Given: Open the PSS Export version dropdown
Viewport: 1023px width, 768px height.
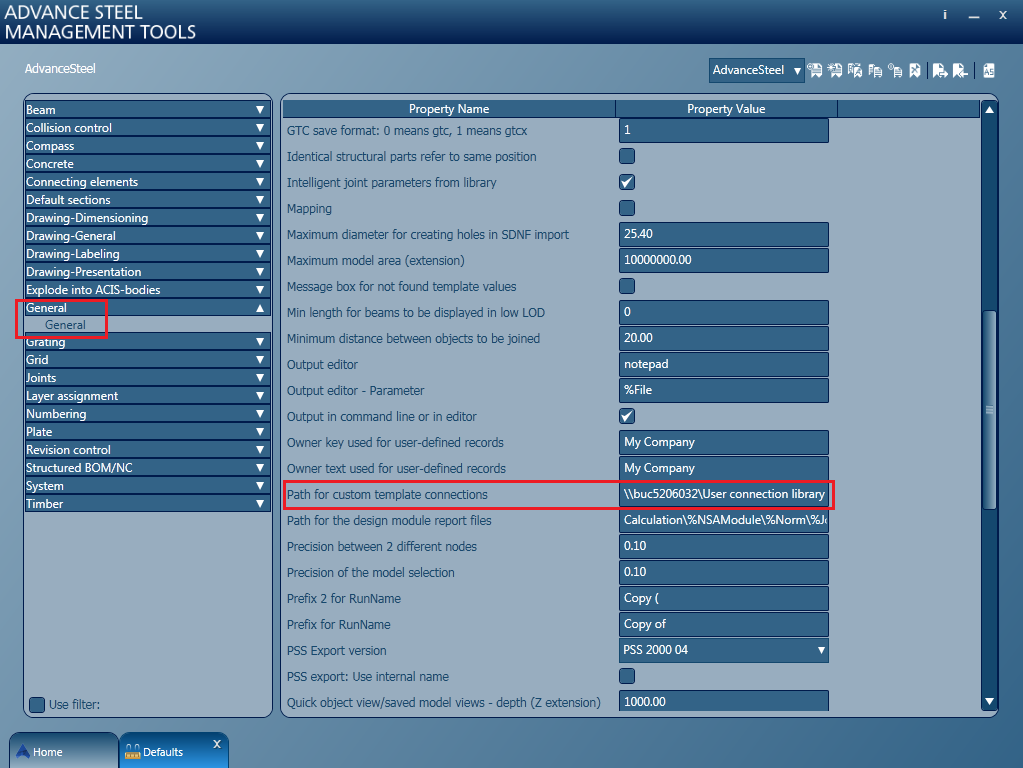Looking at the screenshot, I should click(724, 651).
